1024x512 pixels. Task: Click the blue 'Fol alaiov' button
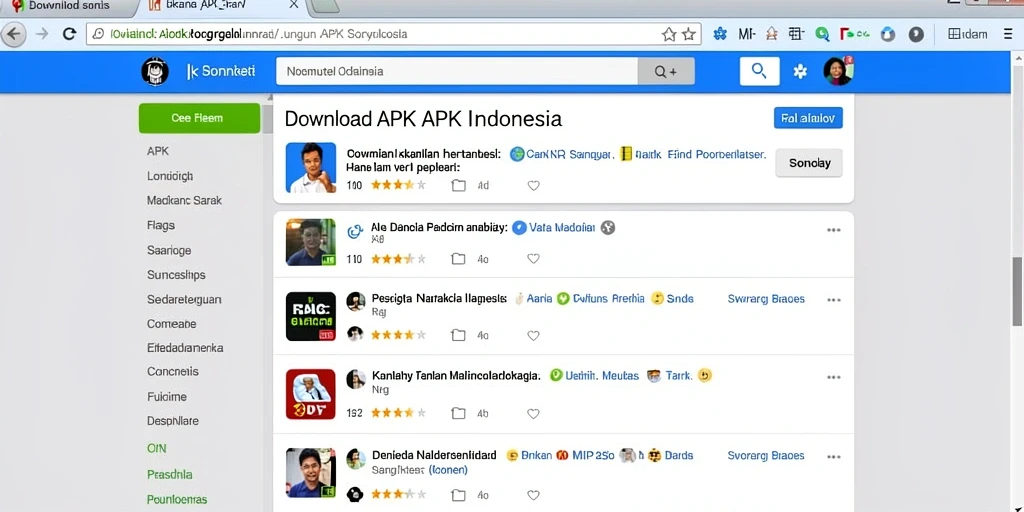pos(808,118)
